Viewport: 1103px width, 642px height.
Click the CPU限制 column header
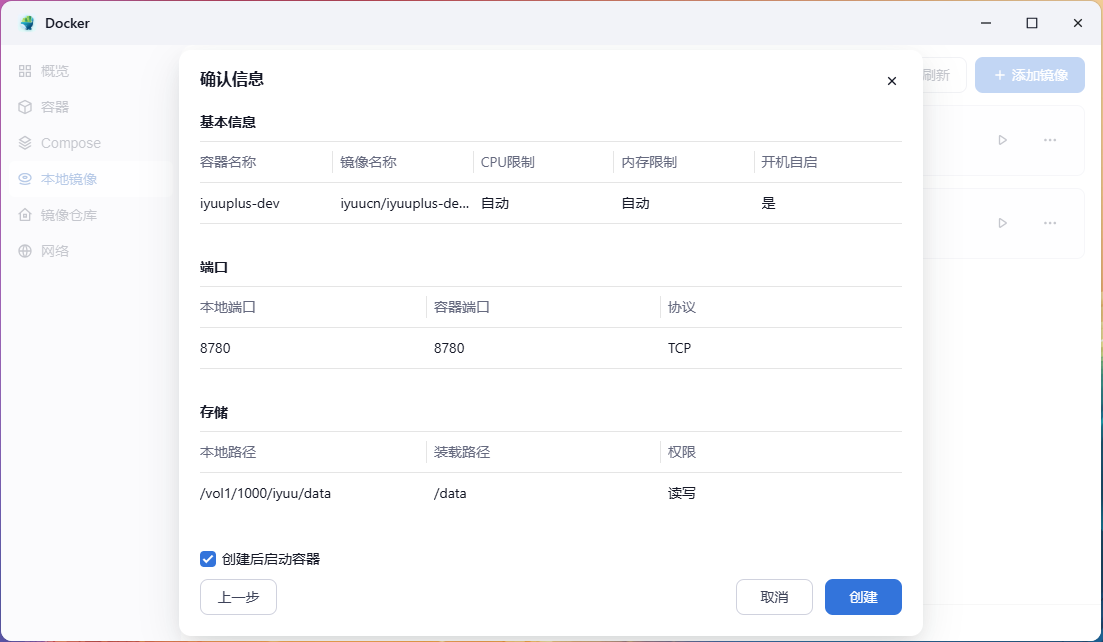[508, 162]
